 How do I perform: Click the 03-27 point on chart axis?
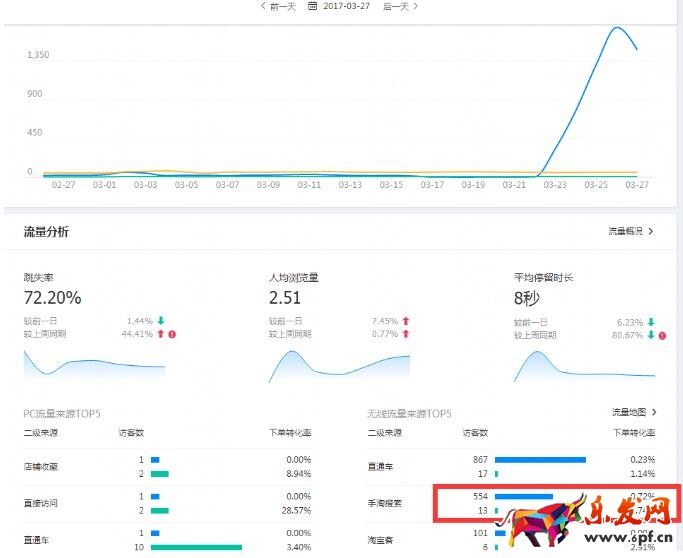(637, 184)
